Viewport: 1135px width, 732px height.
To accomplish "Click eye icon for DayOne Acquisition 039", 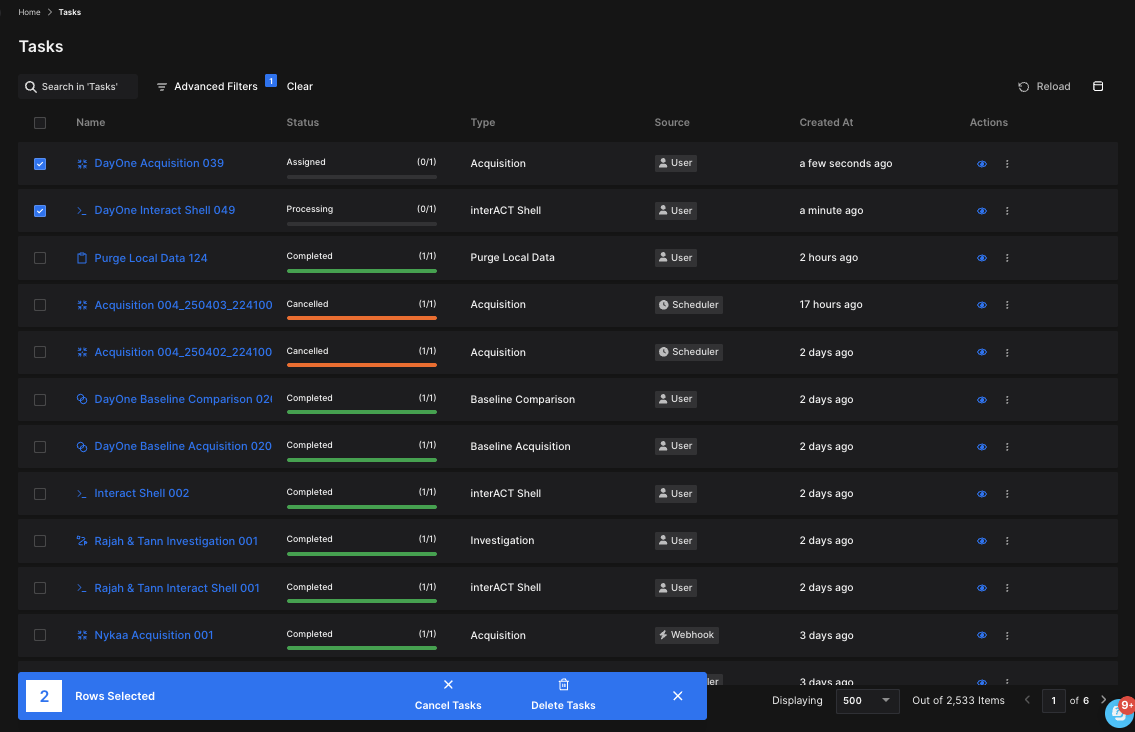I will coord(982,164).
